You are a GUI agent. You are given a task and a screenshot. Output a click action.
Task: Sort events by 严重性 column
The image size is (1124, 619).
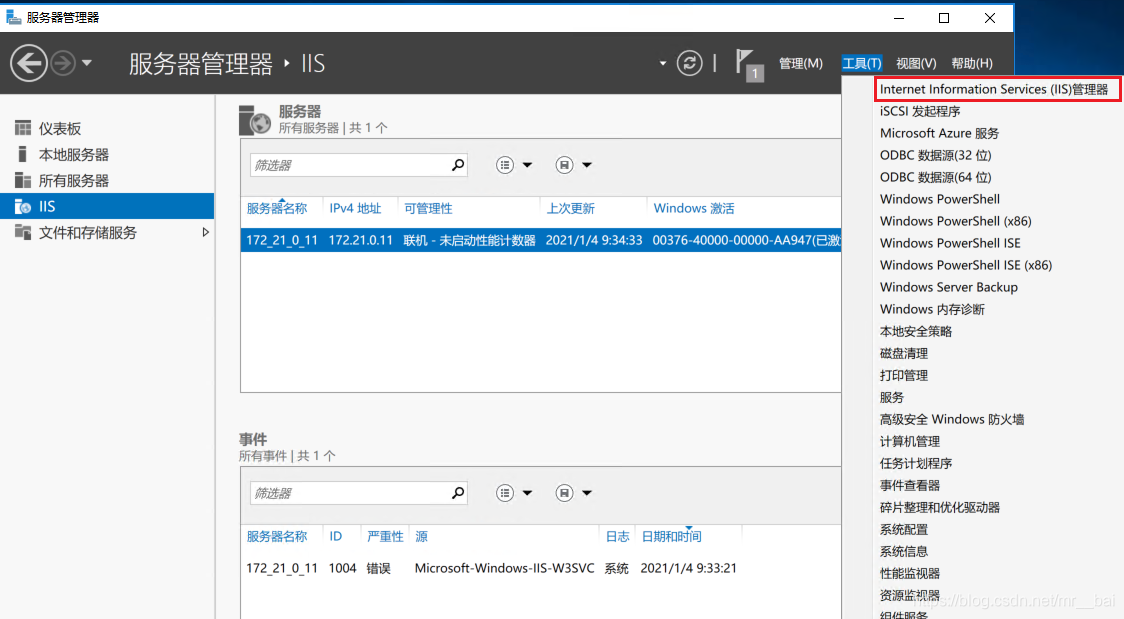pyautogui.click(x=385, y=537)
